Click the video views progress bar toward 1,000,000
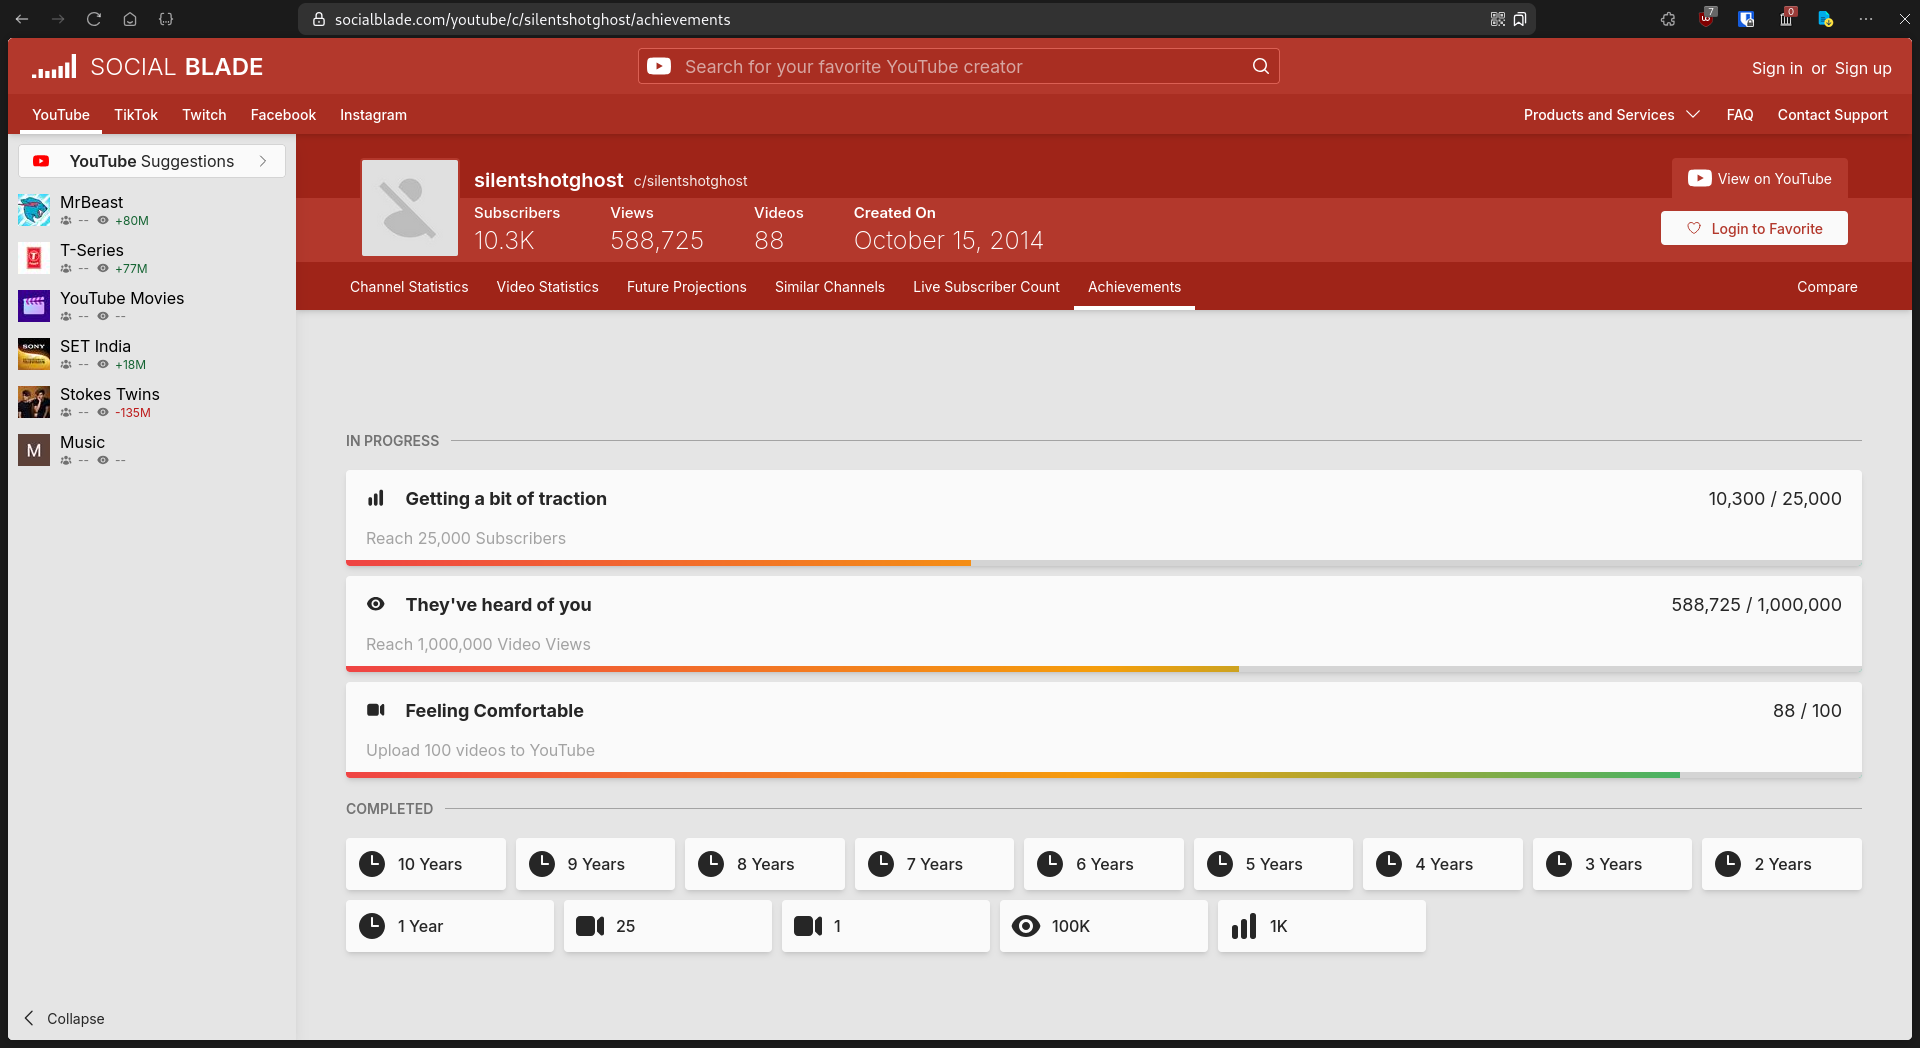Image resolution: width=1920 pixels, height=1048 pixels. (1104, 669)
